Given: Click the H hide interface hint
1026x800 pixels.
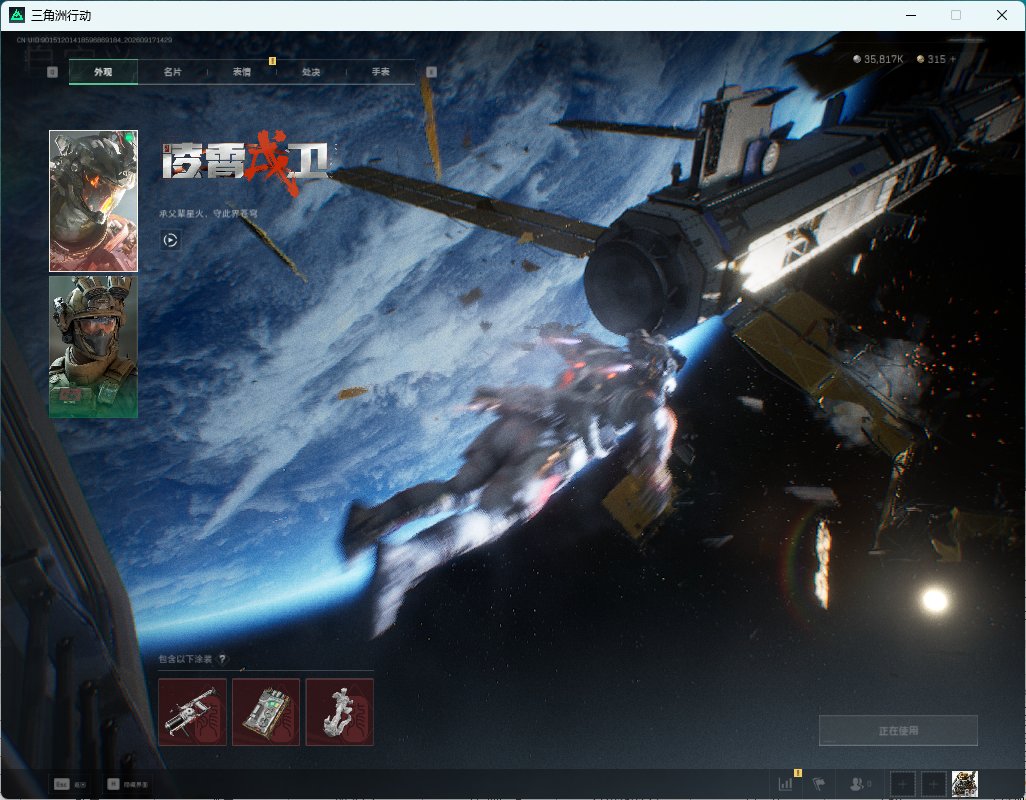Looking at the screenshot, I should (128, 784).
